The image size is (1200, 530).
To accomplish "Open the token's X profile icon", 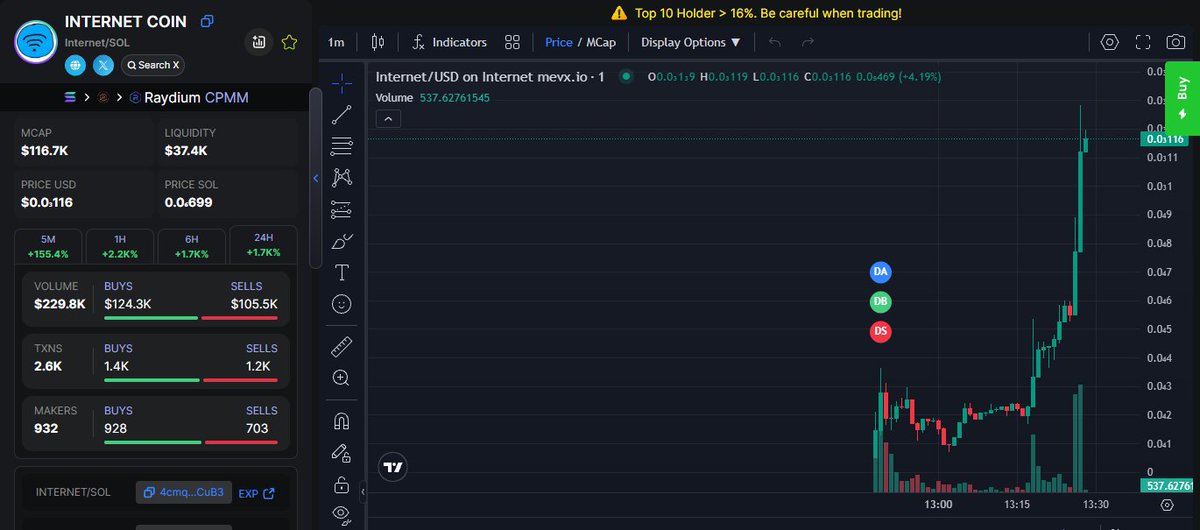I will pos(103,65).
